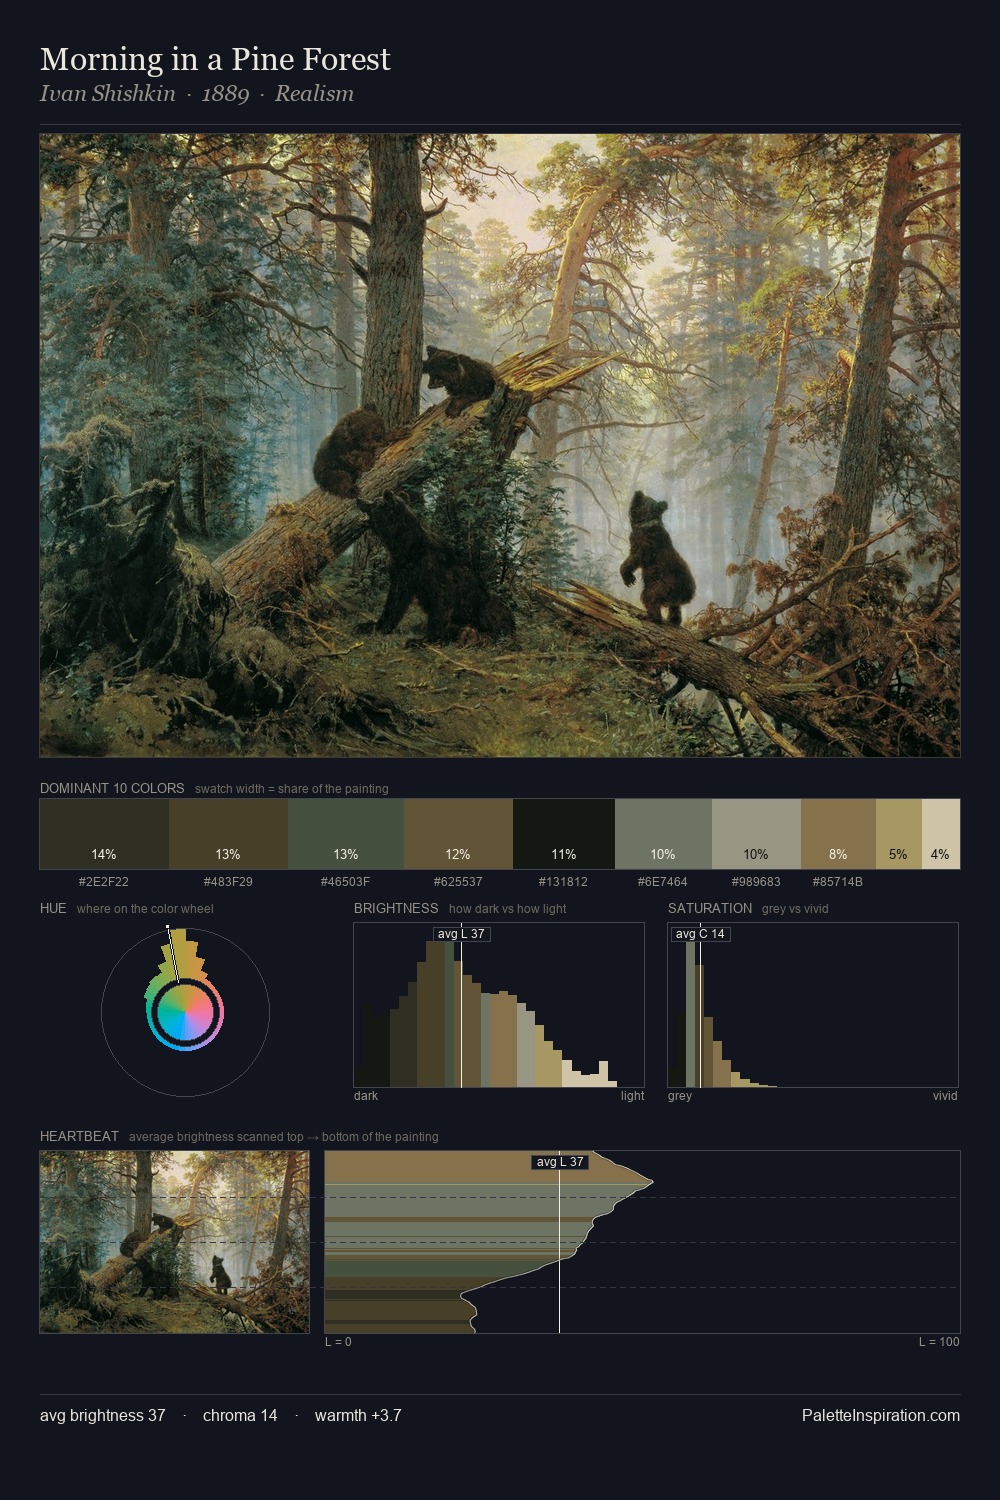Screen dimensions: 1000x1500
Task: Click the 'DOMINANT 10 COLORS' heading
Action: click(x=112, y=788)
